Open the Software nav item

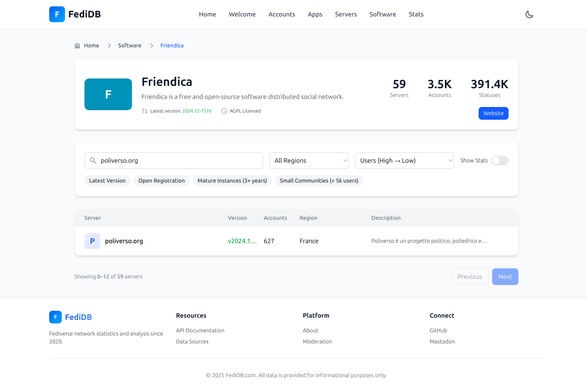pyautogui.click(x=383, y=15)
